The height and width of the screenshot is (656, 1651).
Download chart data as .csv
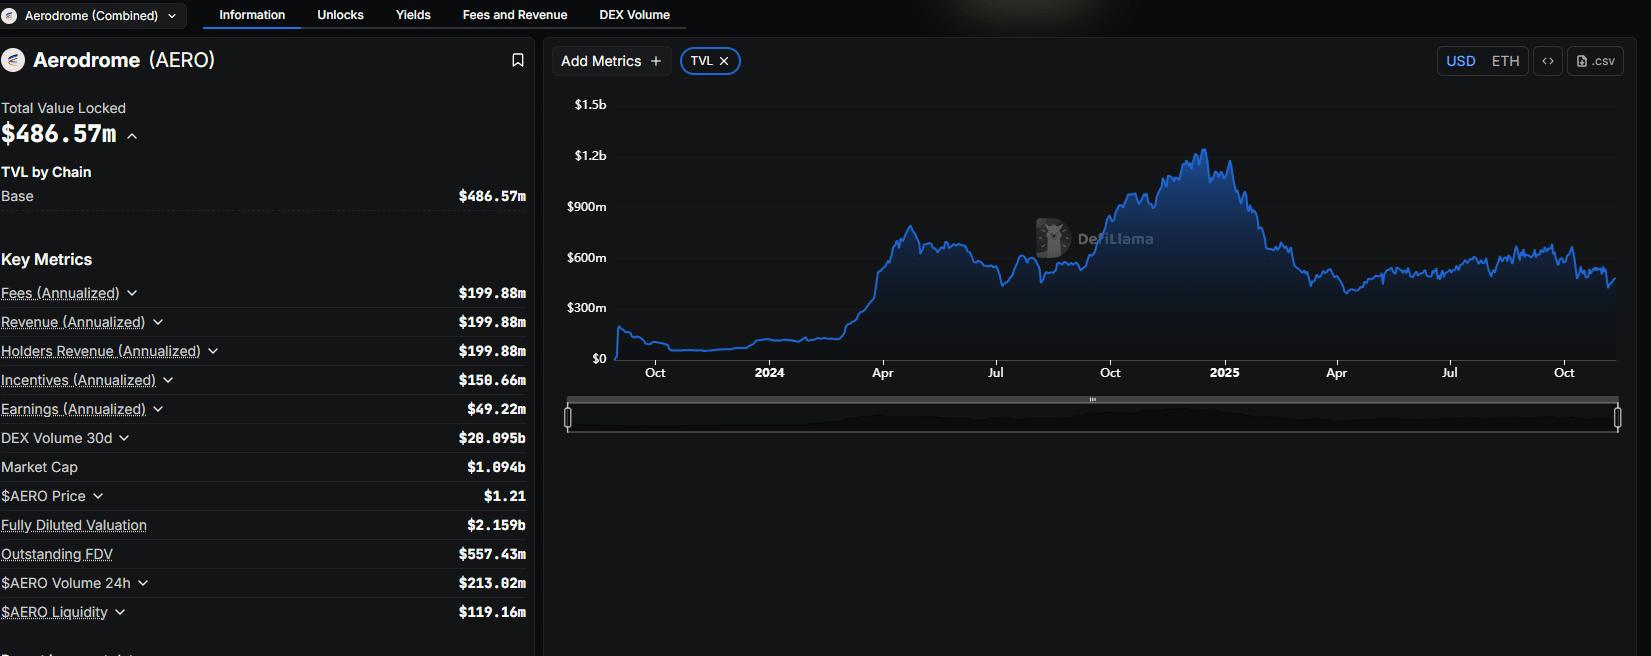[1595, 61]
